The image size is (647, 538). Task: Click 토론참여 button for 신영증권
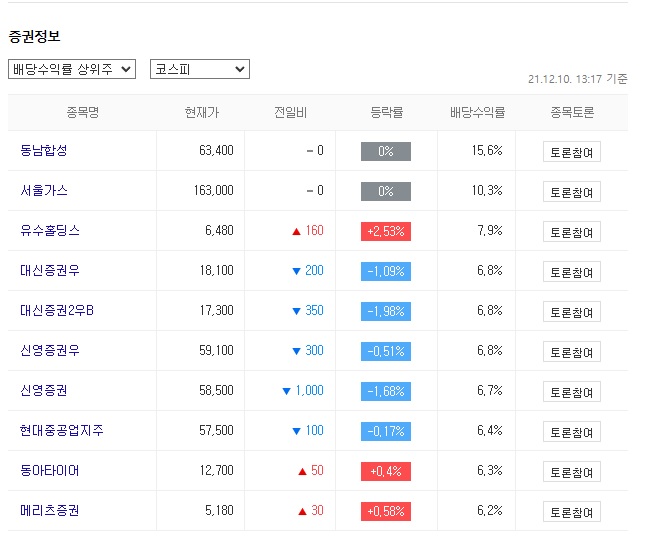coord(571,392)
